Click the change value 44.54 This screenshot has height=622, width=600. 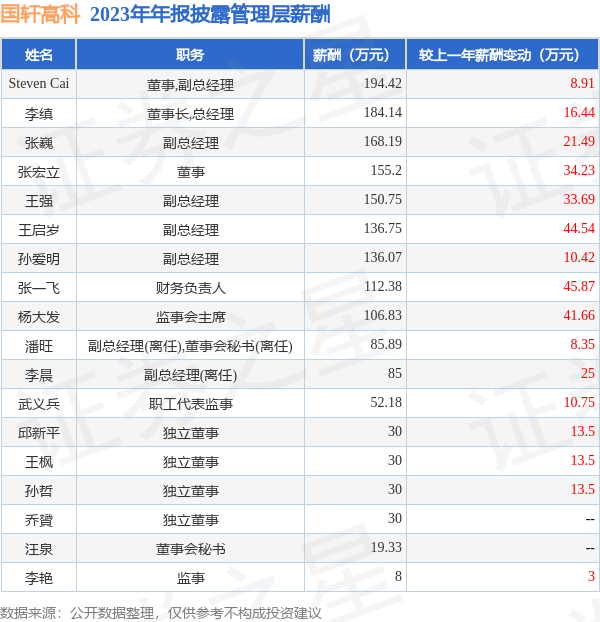click(579, 228)
